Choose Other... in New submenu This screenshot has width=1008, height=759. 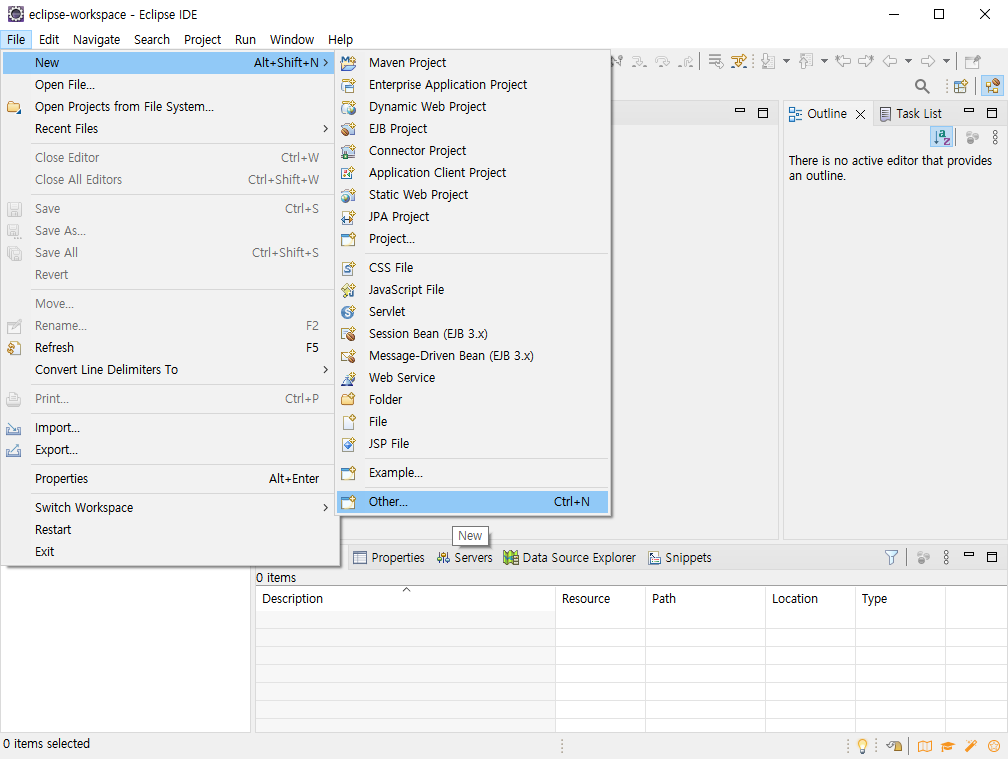point(472,501)
